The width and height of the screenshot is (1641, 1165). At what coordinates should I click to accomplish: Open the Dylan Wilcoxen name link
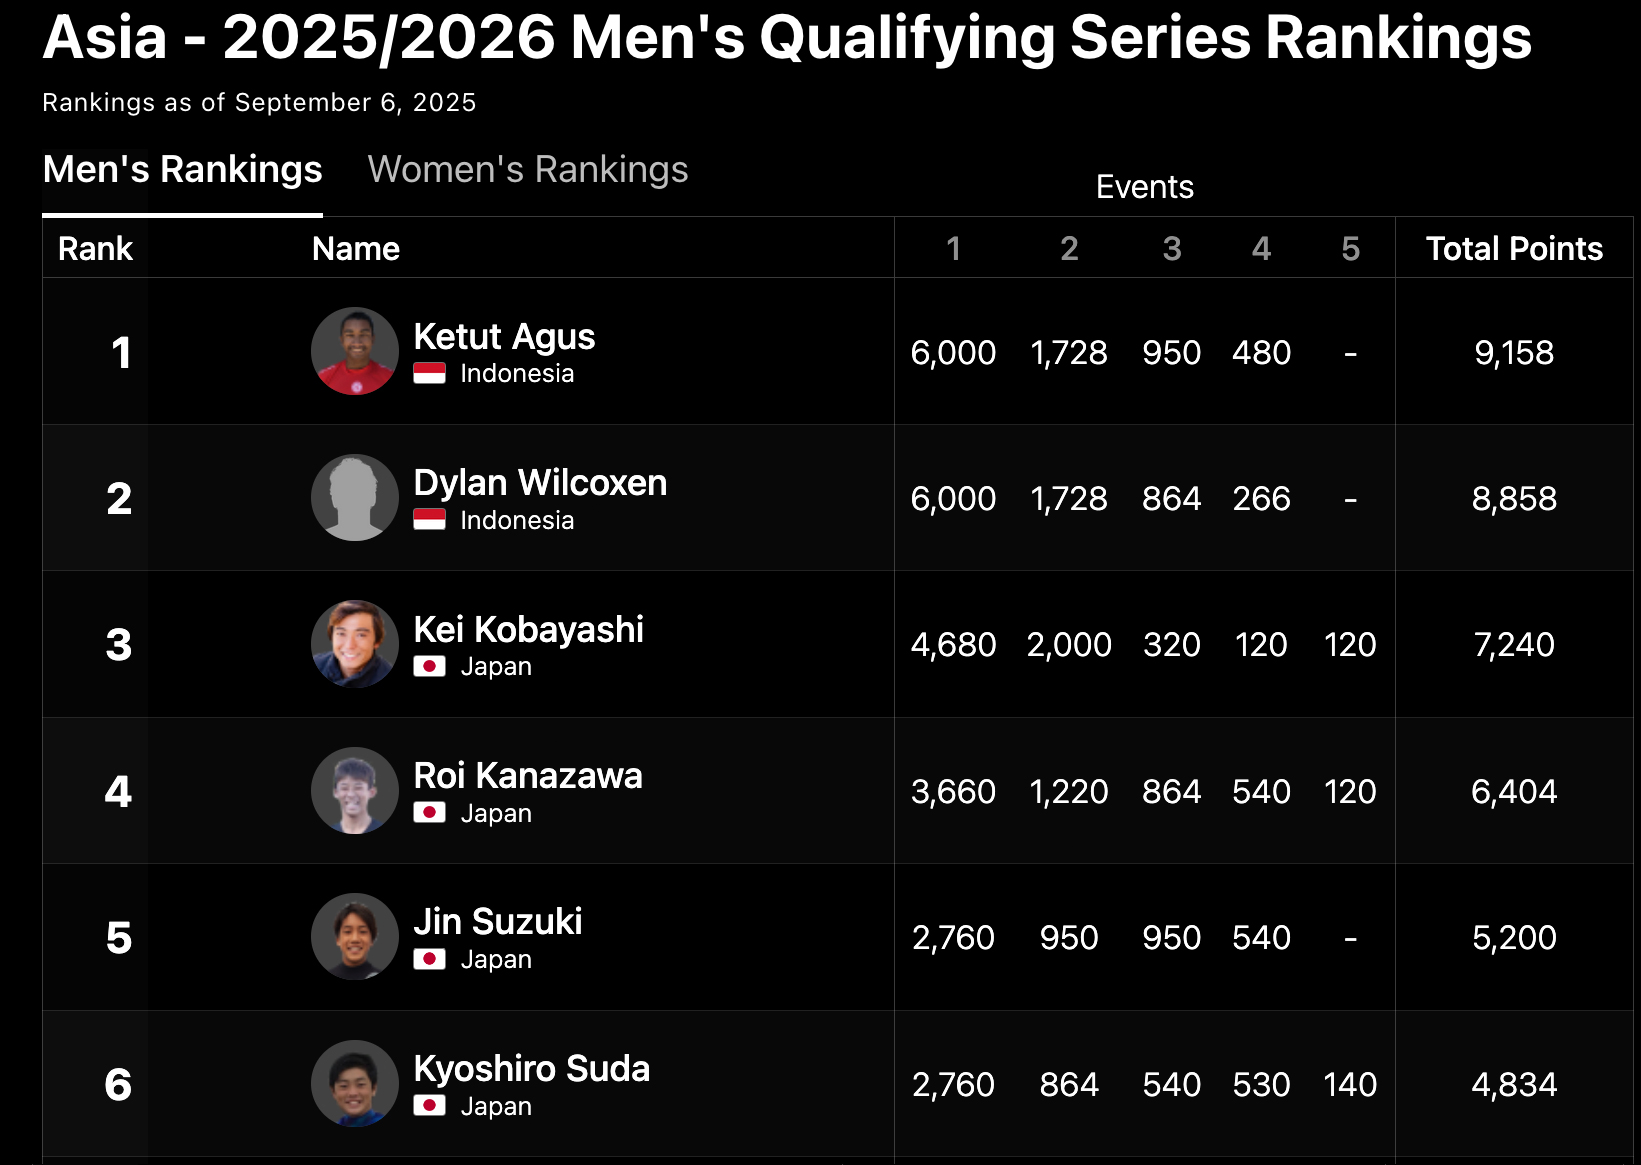540,483
